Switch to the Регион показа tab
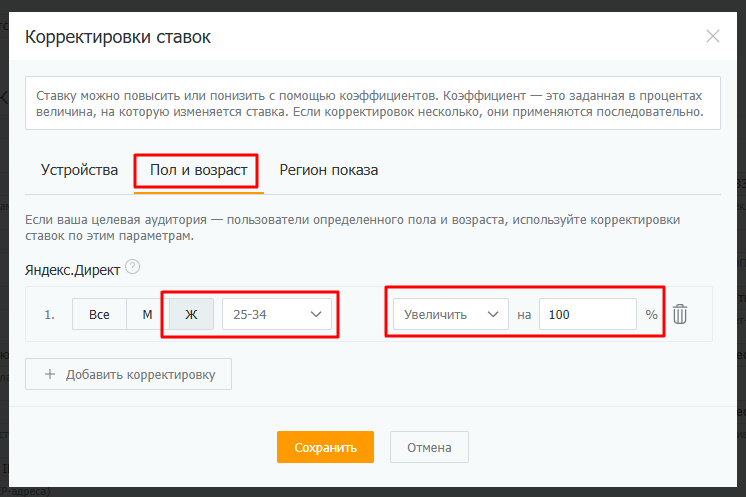This screenshot has width=746, height=497. [329, 170]
